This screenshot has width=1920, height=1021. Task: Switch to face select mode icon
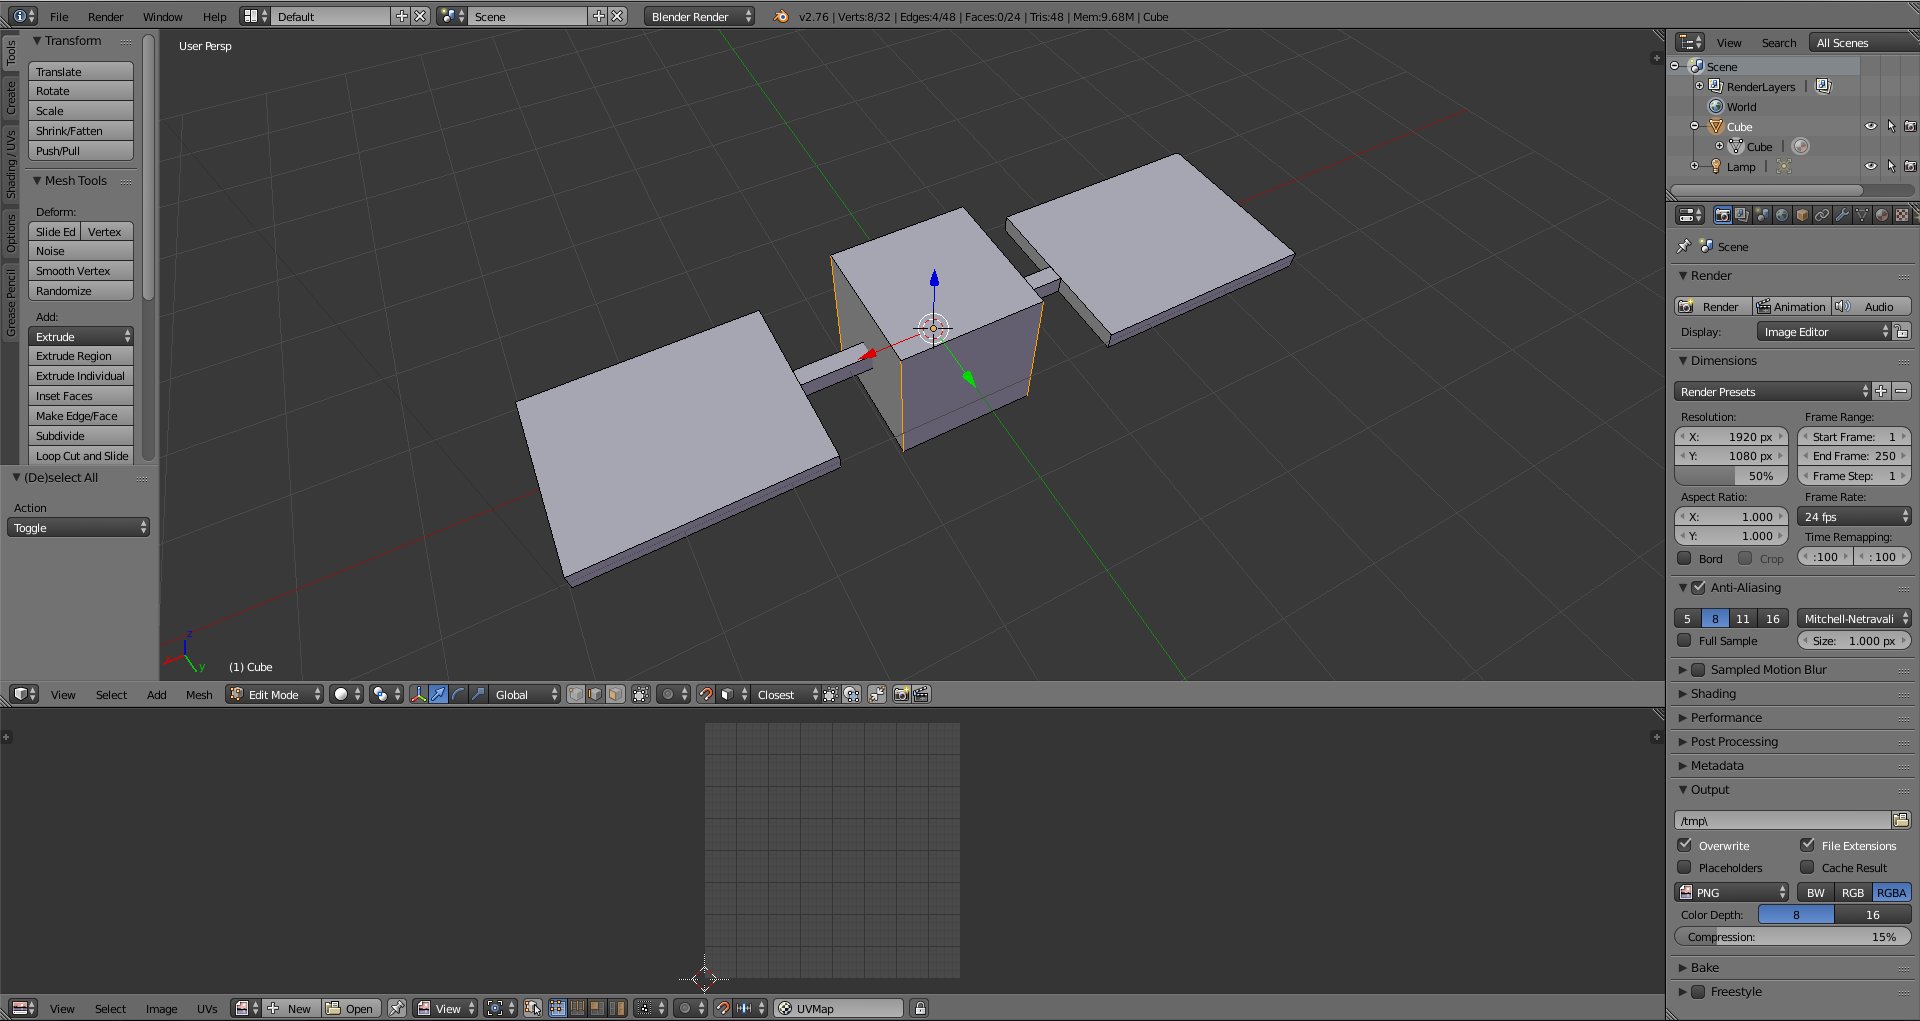(x=616, y=694)
